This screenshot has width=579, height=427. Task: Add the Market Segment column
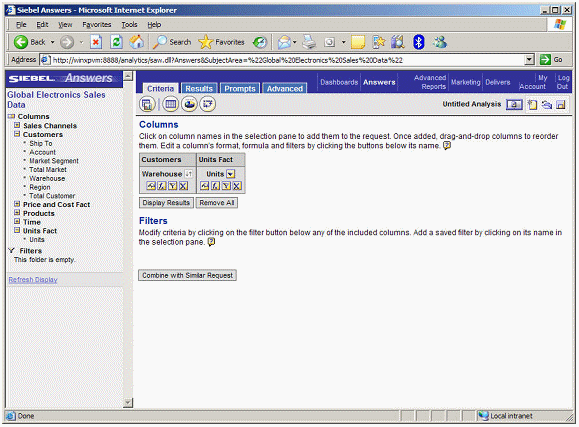coord(54,161)
